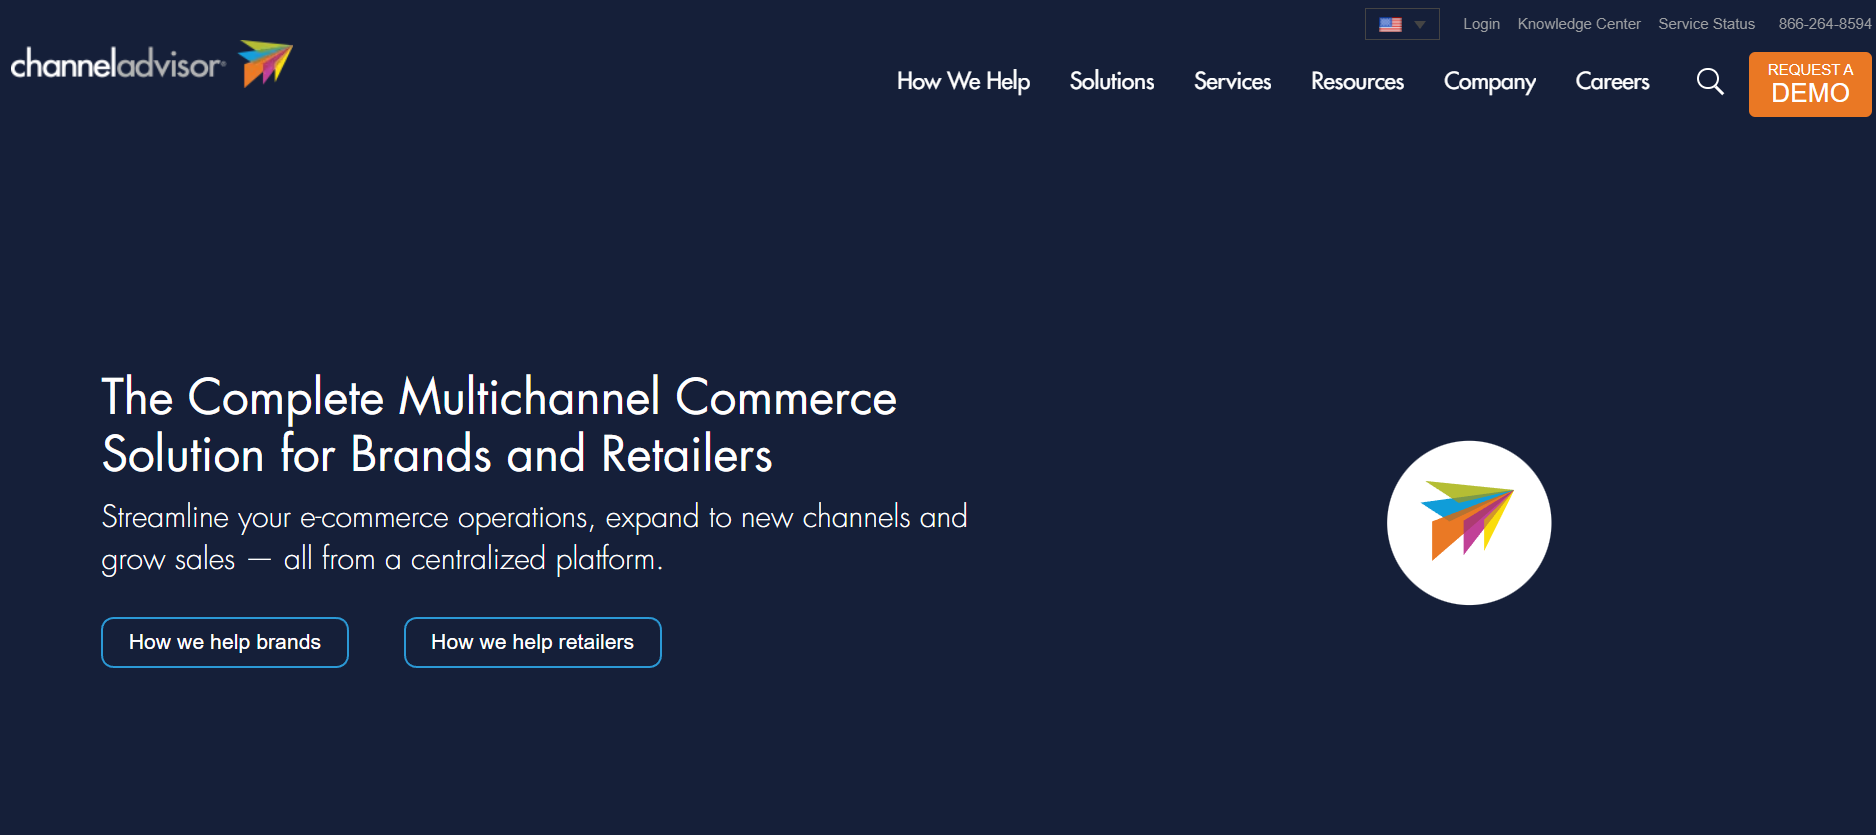The height and width of the screenshot is (835, 1876).
Task: Expand the country selector dropdown arrow
Action: click(x=1420, y=24)
